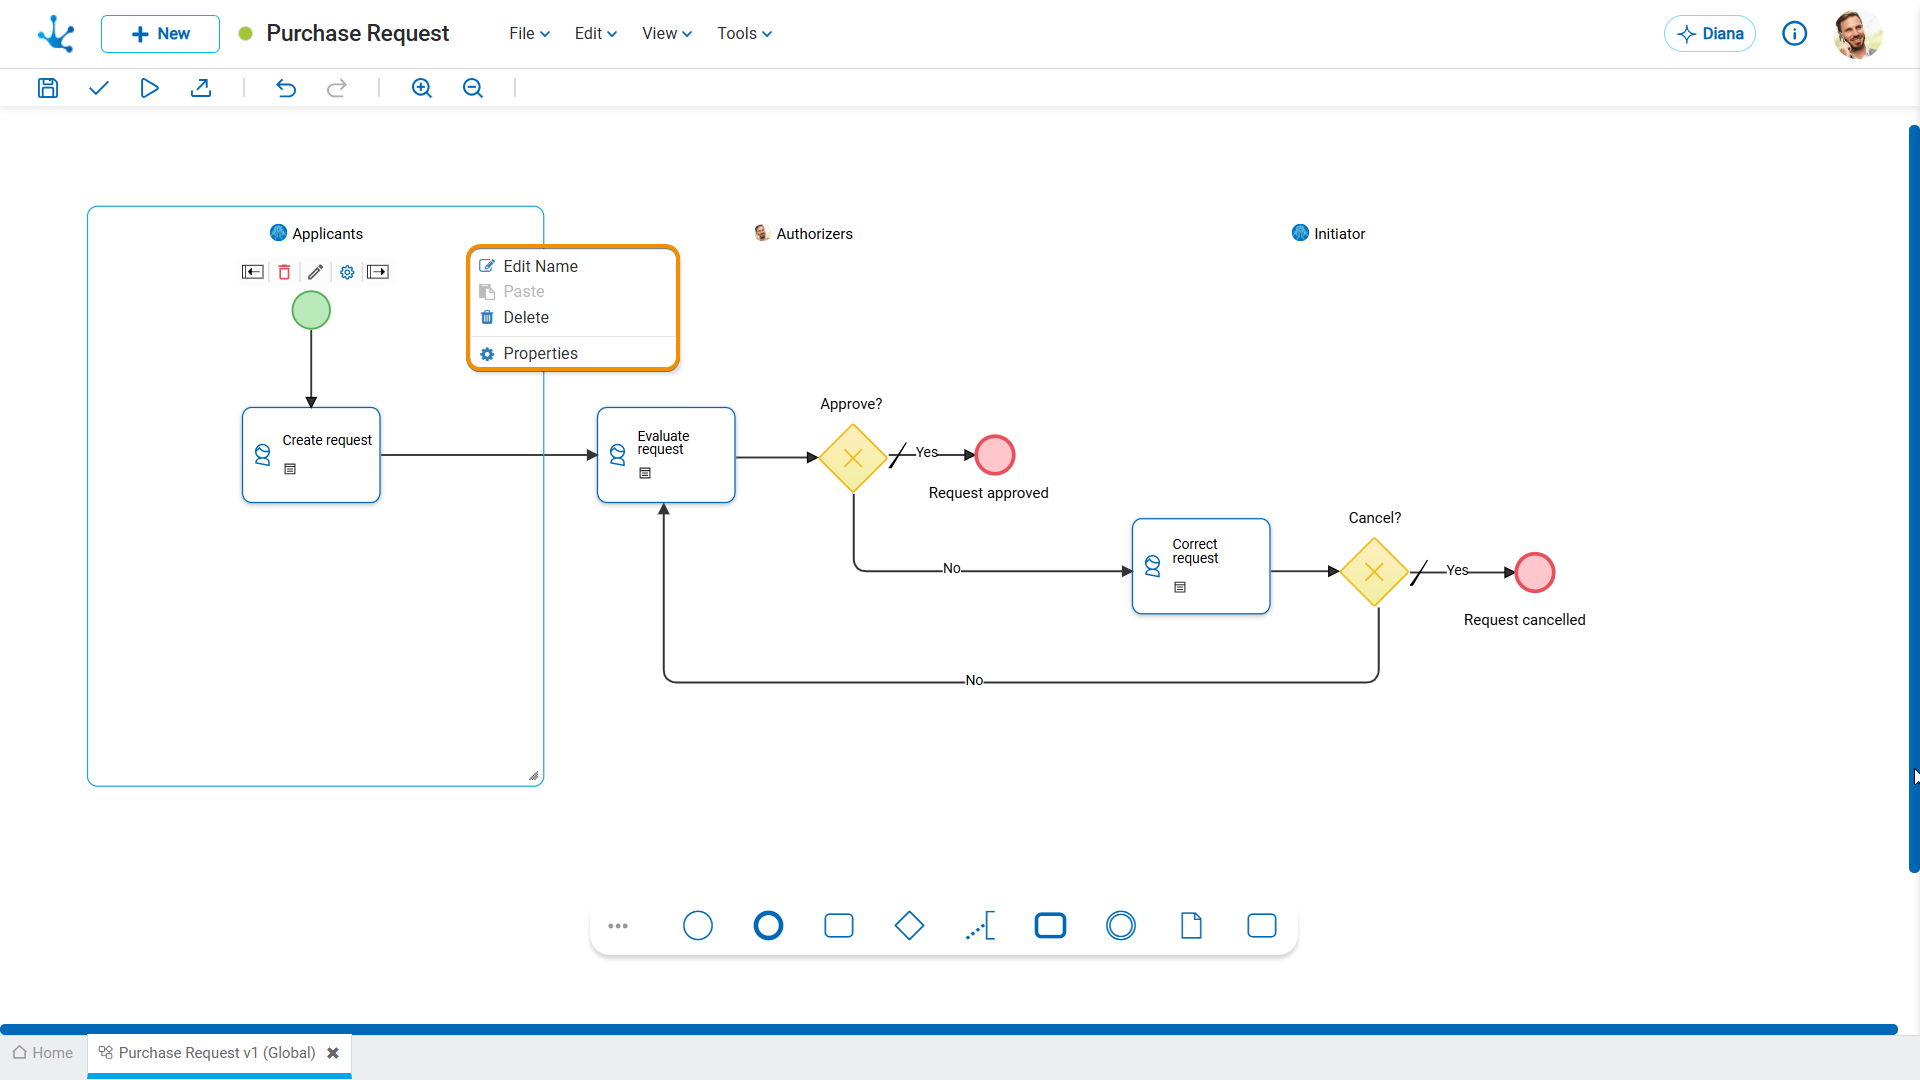Save the process with the floppy disk icon

(48, 88)
